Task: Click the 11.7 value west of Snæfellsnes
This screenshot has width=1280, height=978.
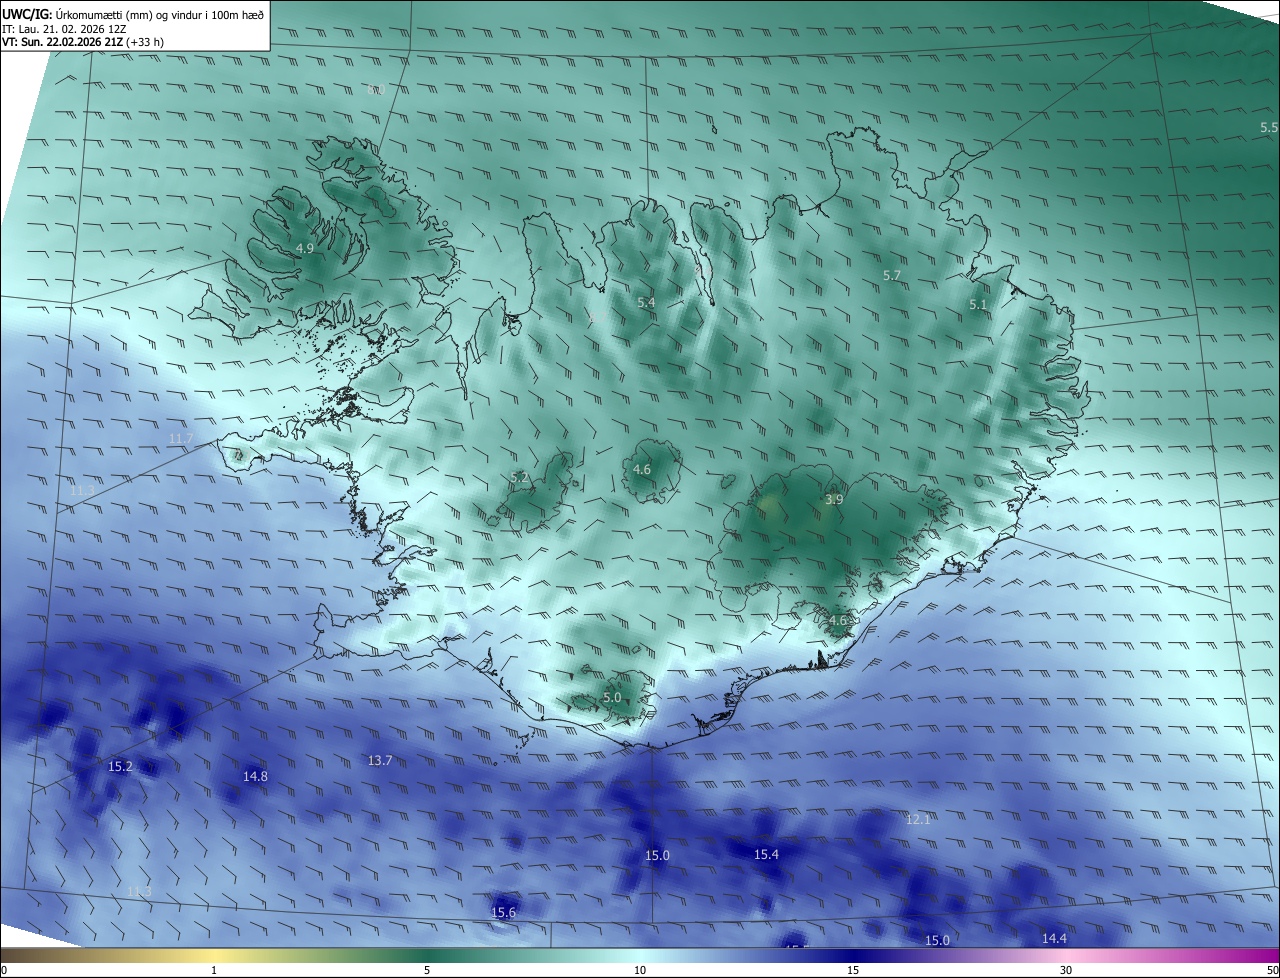Action: [x=181, y=439]
